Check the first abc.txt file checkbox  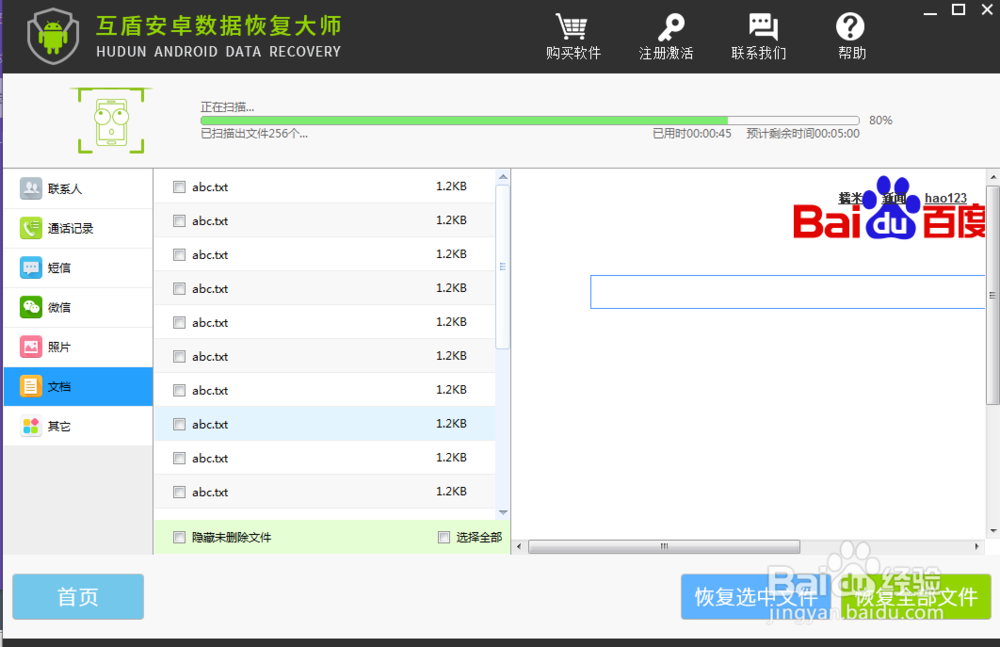[178, 187]
